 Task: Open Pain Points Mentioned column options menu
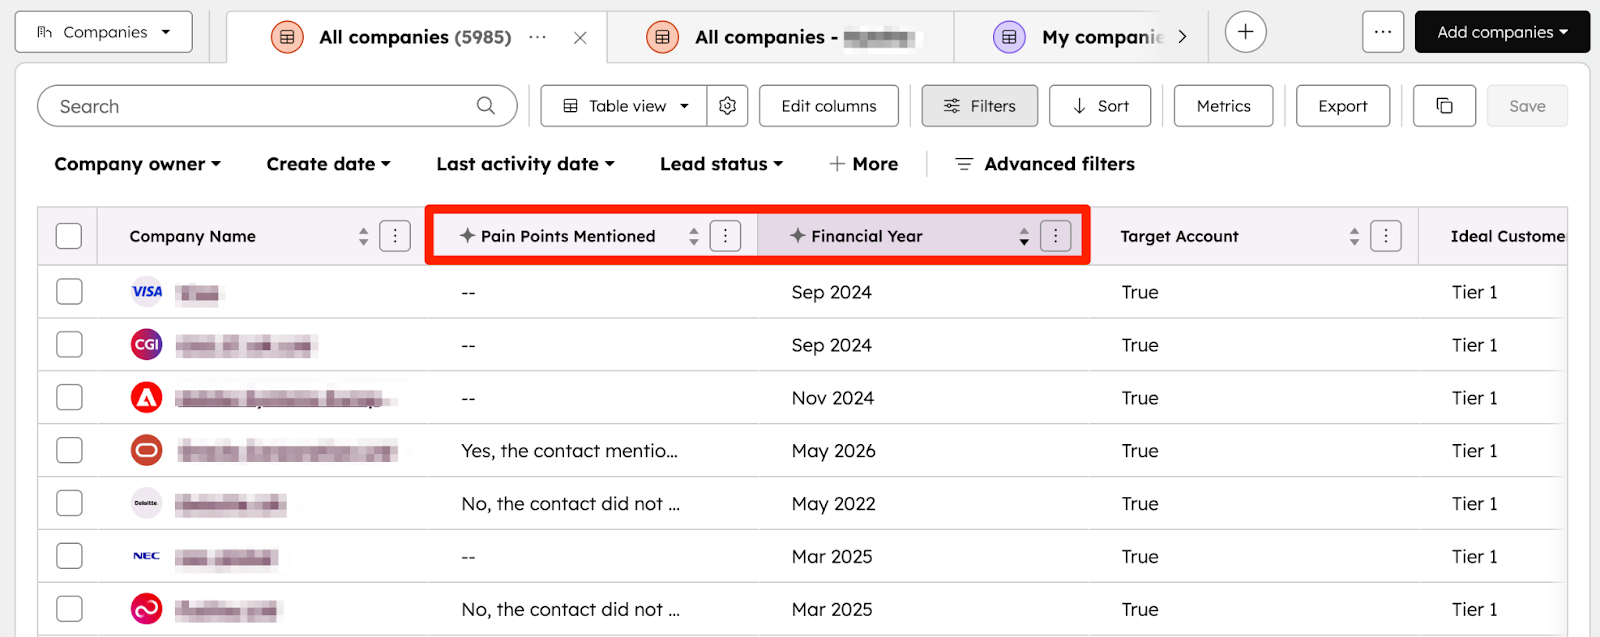[x=725, y=236]
